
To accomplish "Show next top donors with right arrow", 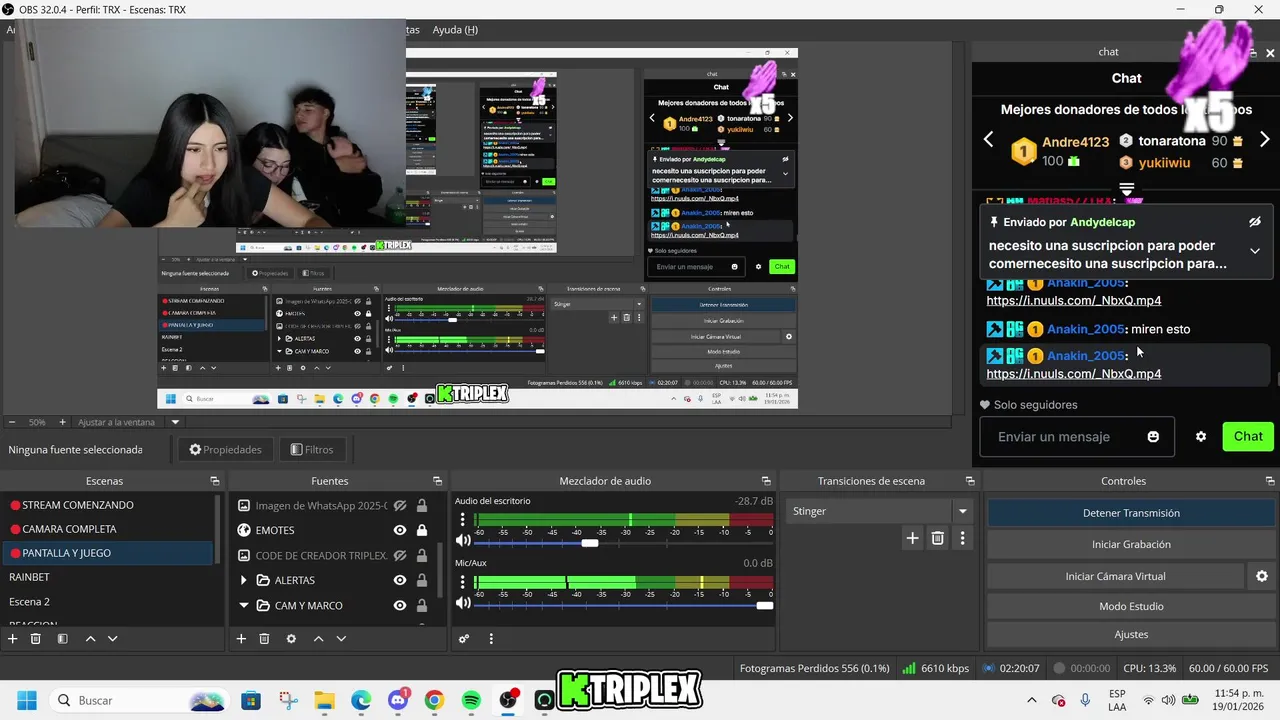I will point(1264,140).
